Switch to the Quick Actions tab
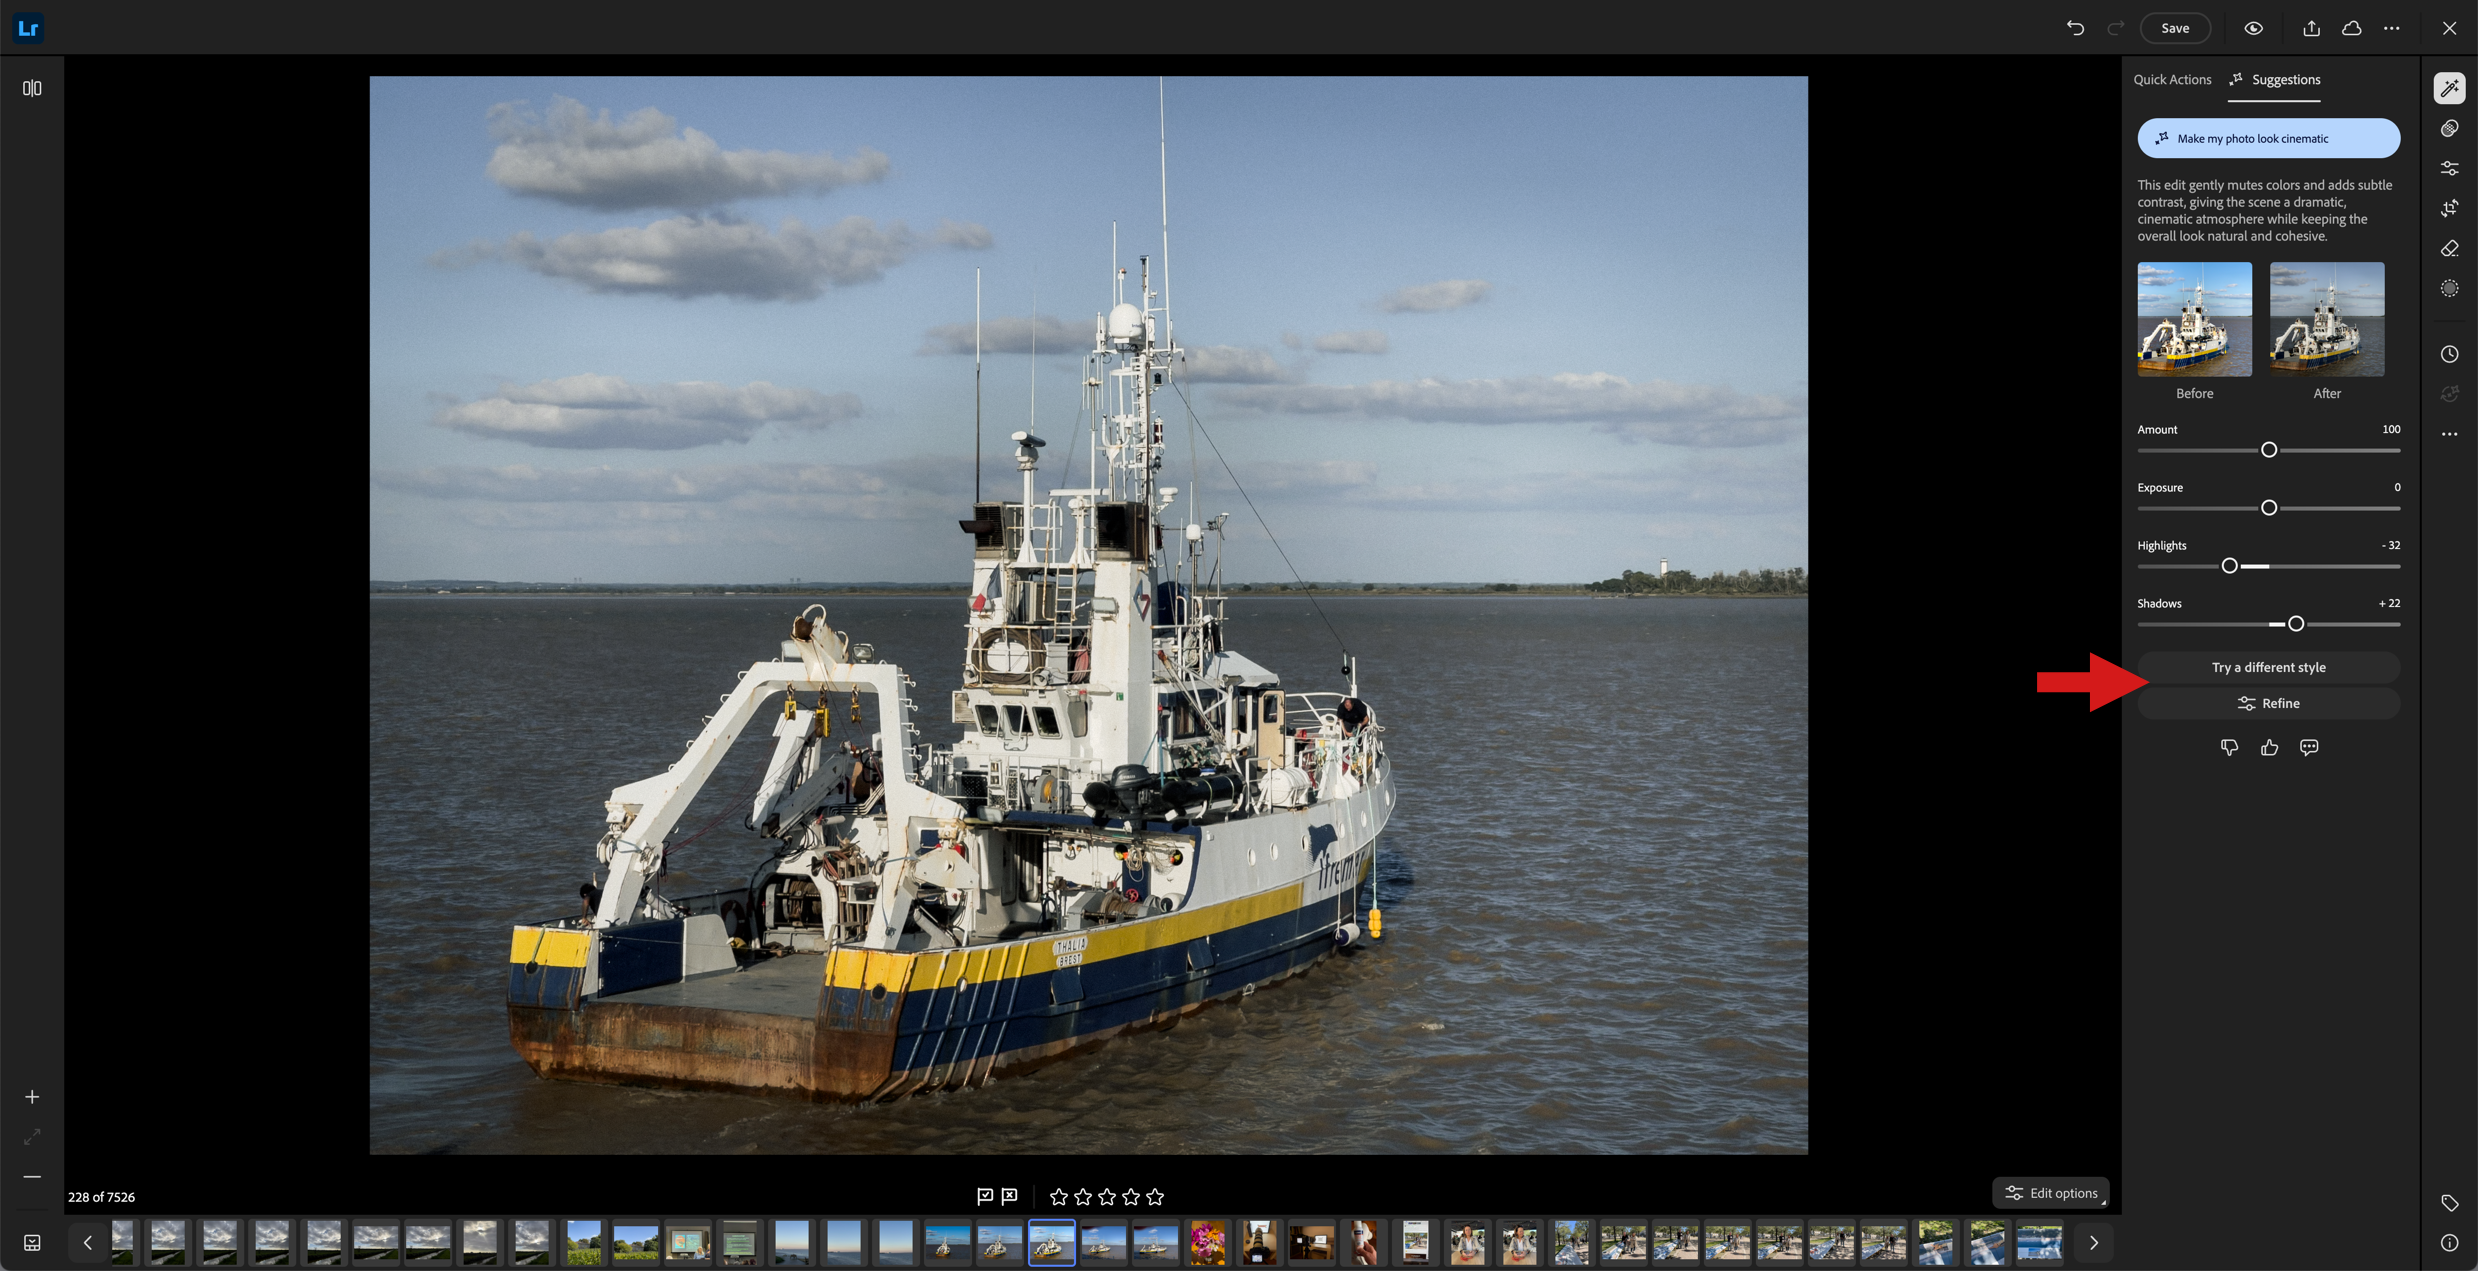Image resolution: width=2478 pixels, height=1271 pixels. pos(2172,79)
